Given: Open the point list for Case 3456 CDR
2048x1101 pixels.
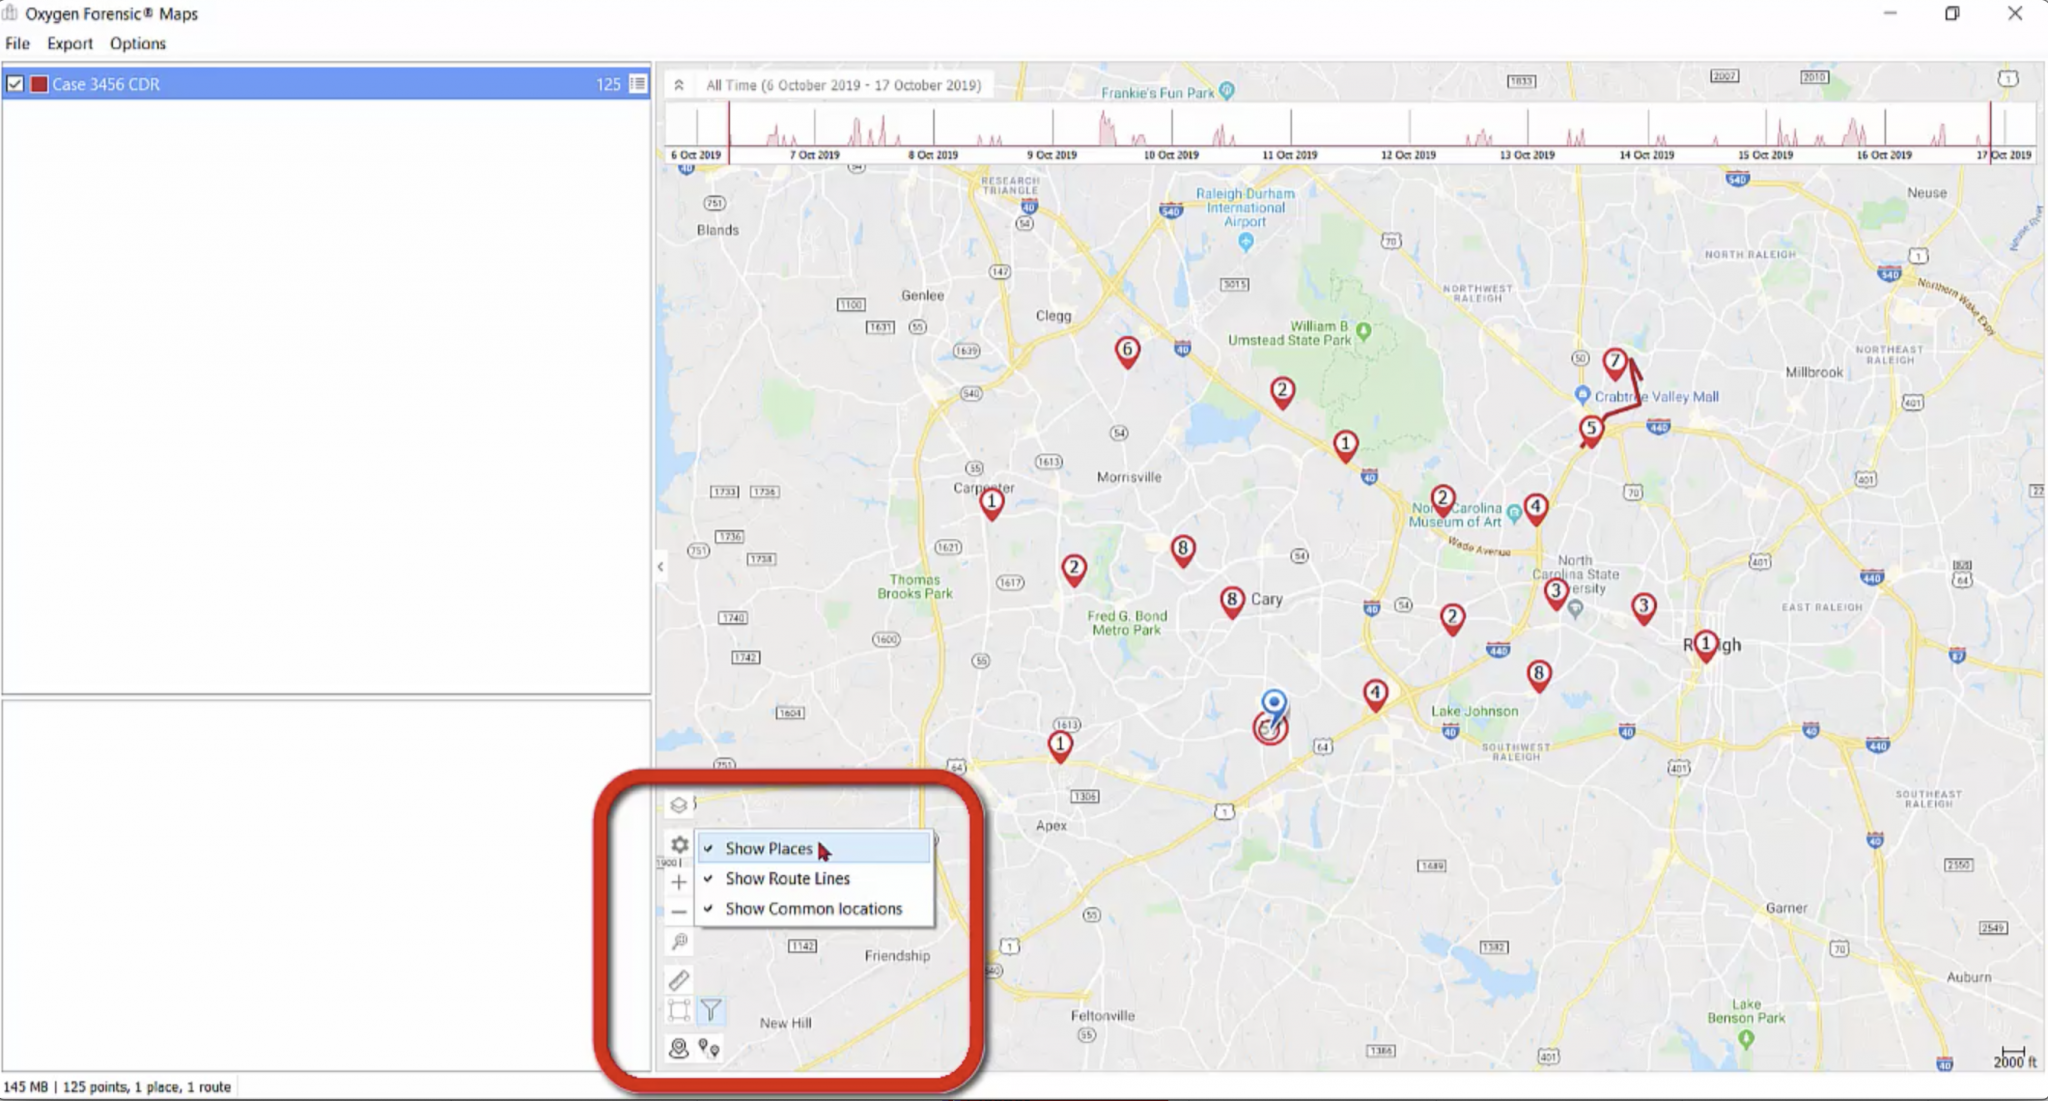Looking at the screenshot, I should pos(637,84).
